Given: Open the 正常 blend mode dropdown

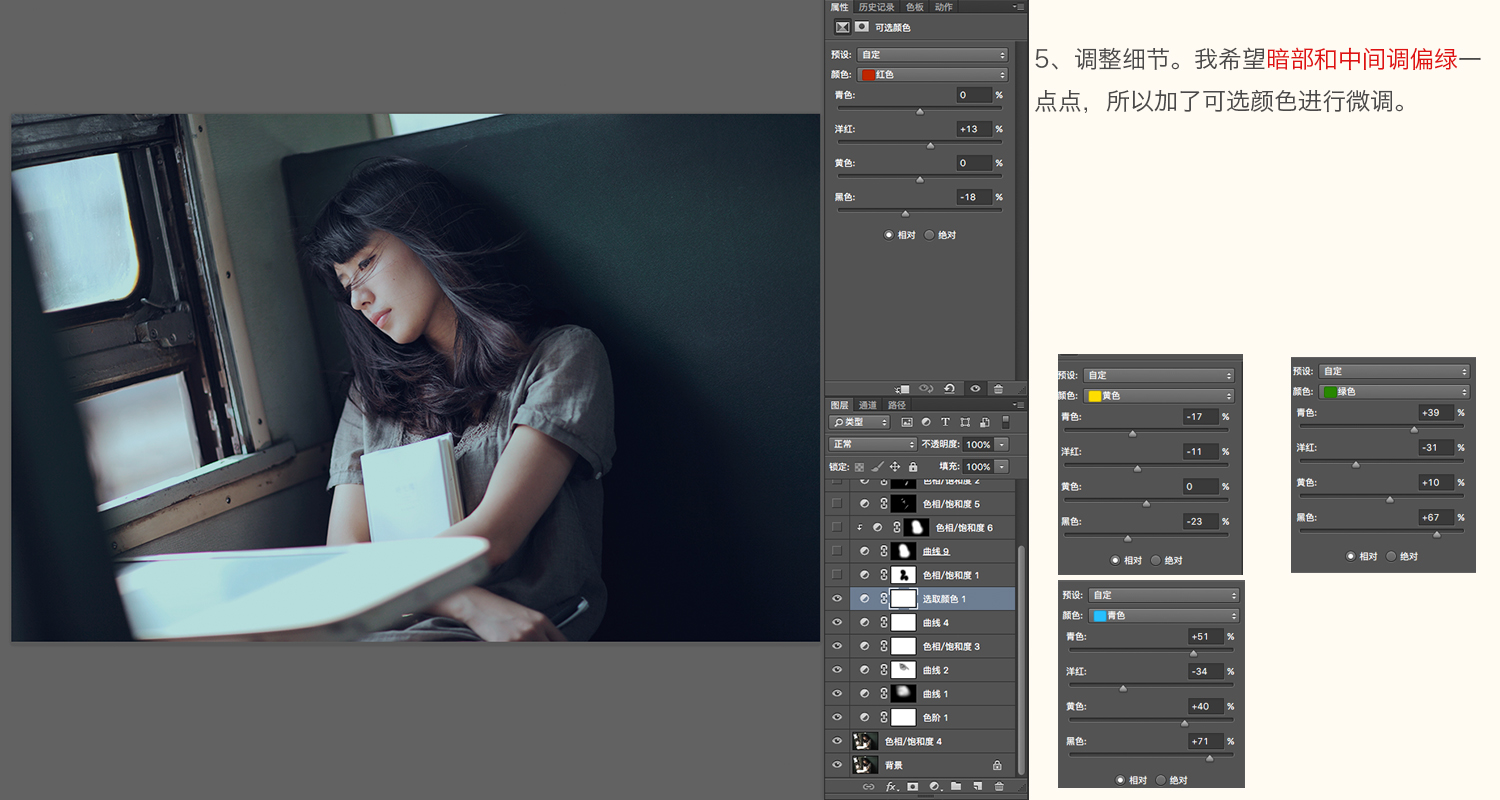Looking at the screenshot, I should click(x=872, y=444).
